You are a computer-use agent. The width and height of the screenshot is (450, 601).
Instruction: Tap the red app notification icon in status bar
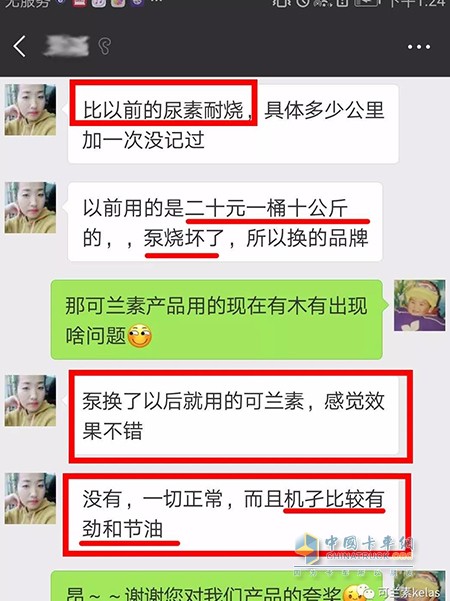click(80, 3)
